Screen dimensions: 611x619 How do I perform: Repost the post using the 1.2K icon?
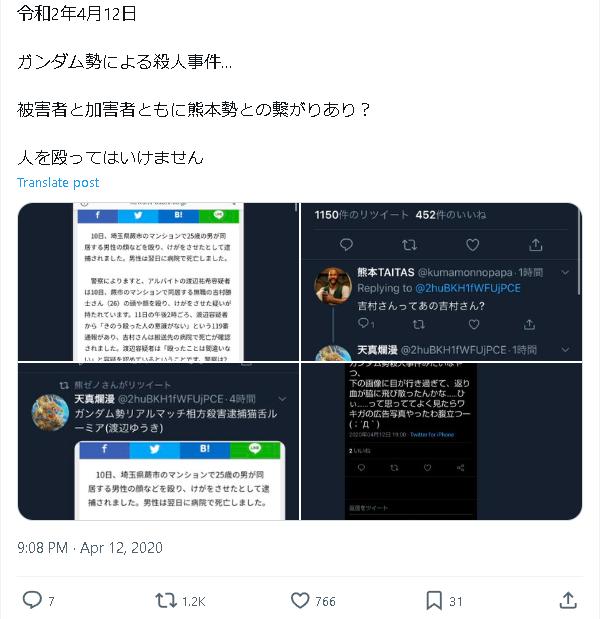pos(166,601)
